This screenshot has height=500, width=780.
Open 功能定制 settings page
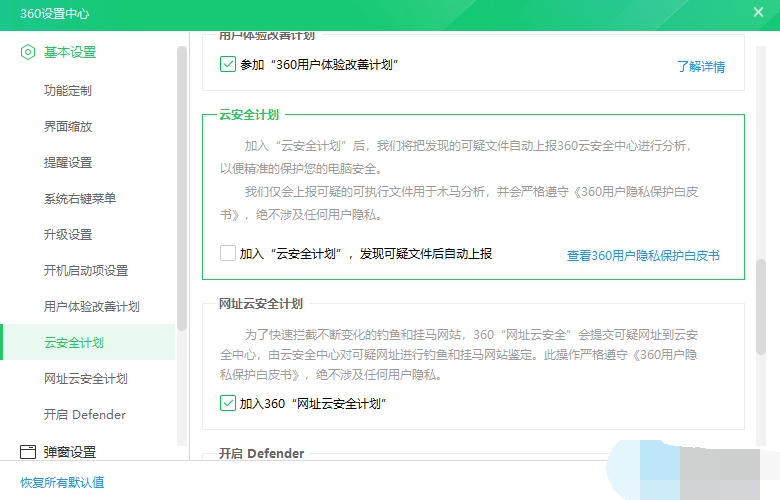[68, 90]
